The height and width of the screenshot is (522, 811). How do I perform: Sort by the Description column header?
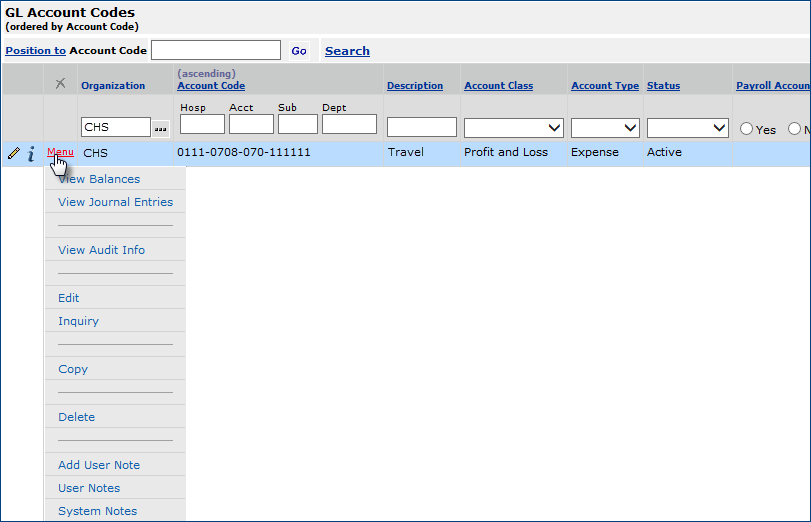[415, 86]
